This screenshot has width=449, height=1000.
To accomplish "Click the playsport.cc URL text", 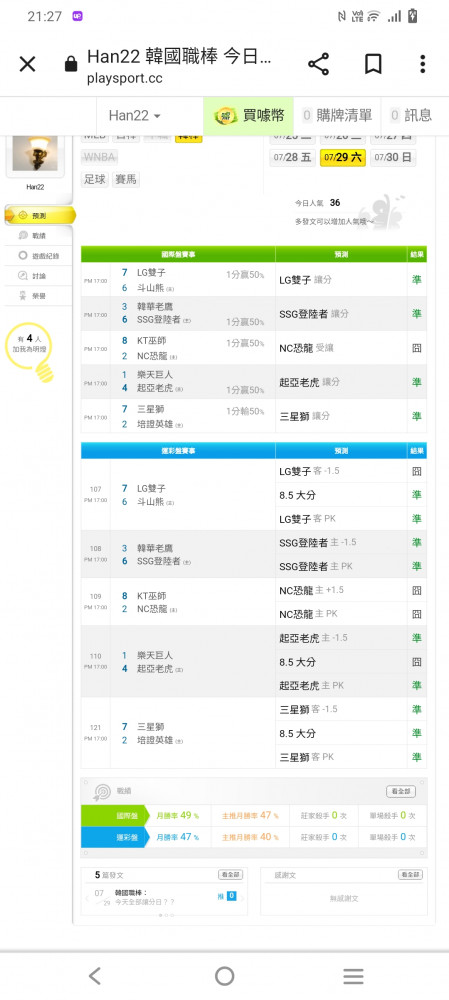I will (124, 80).
